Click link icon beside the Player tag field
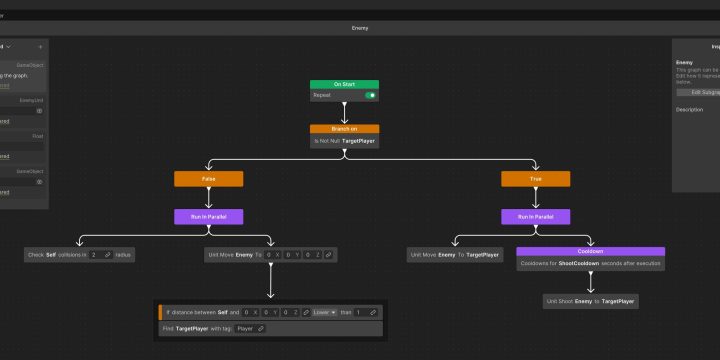The height and width of the screenshot is (360, 720). tap(260, 329)
